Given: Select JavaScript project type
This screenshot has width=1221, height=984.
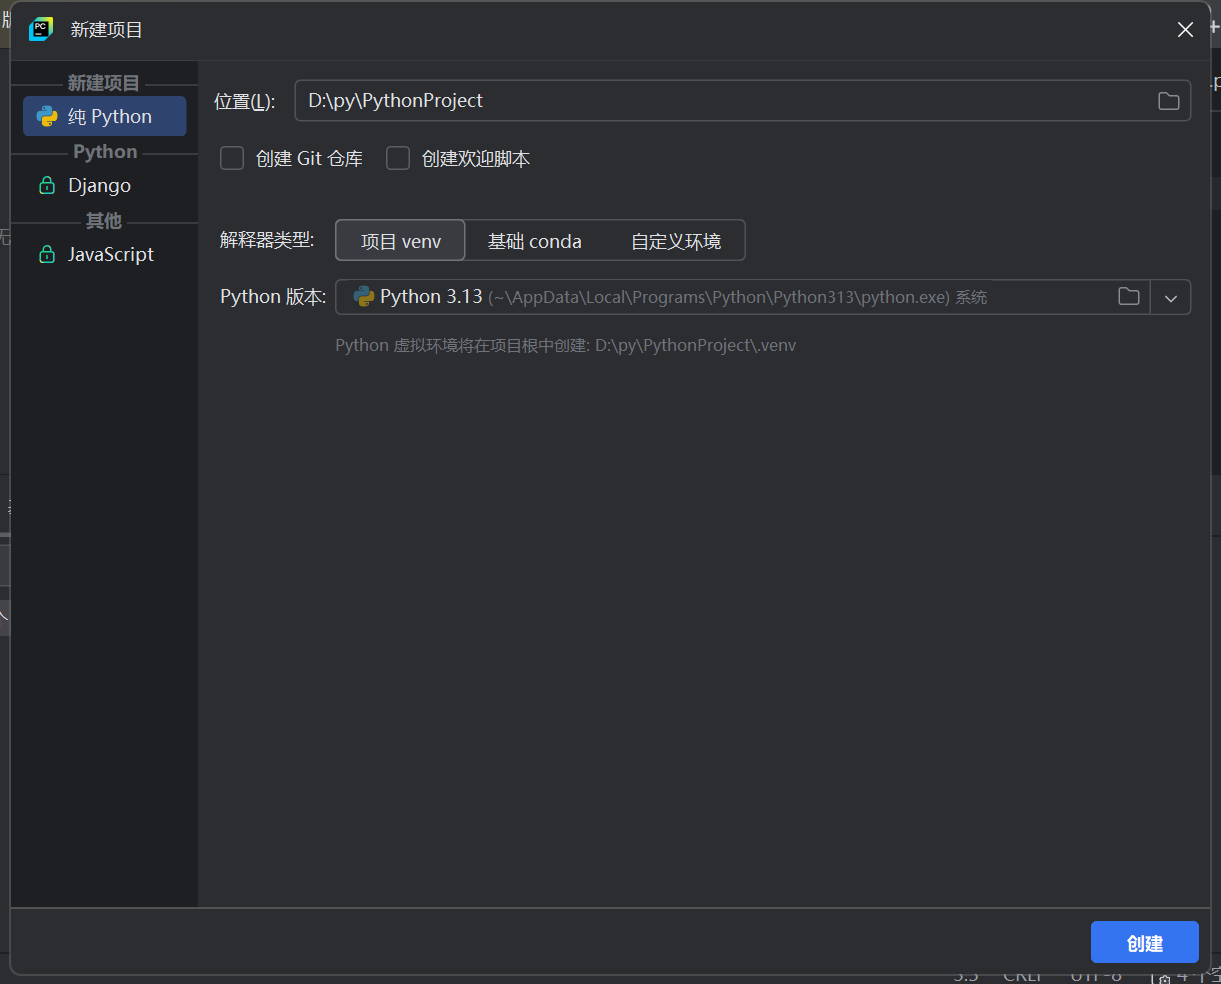Looking at the screenshot, I should pyautogui.click(x=105, y=254).
